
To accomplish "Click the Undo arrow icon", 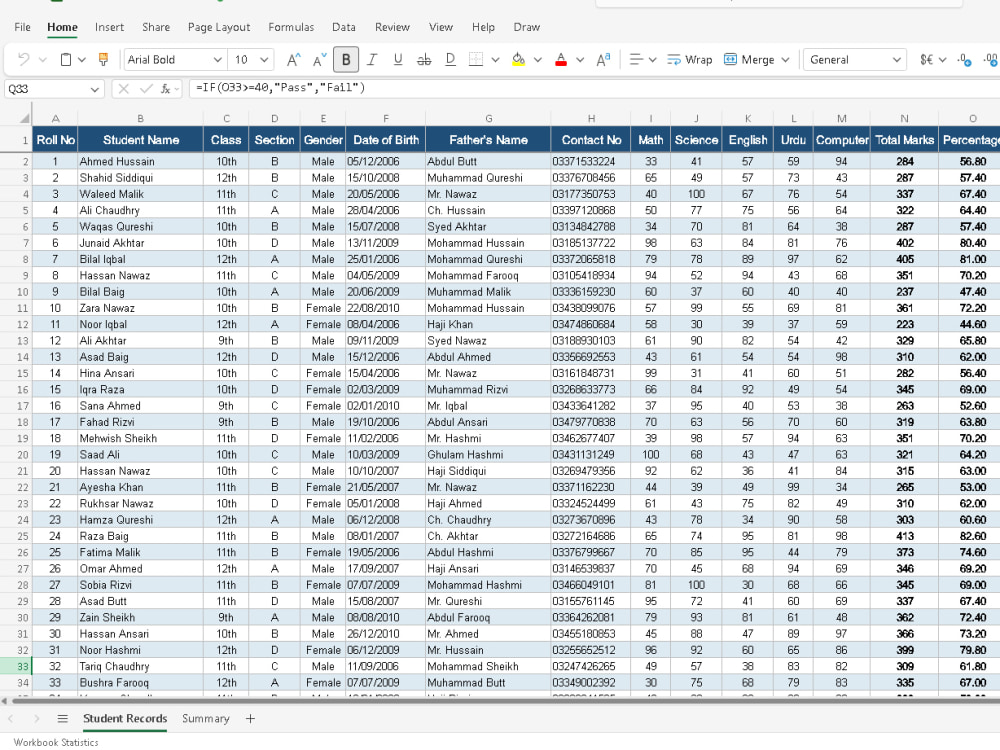I will (x=24, y=59).
